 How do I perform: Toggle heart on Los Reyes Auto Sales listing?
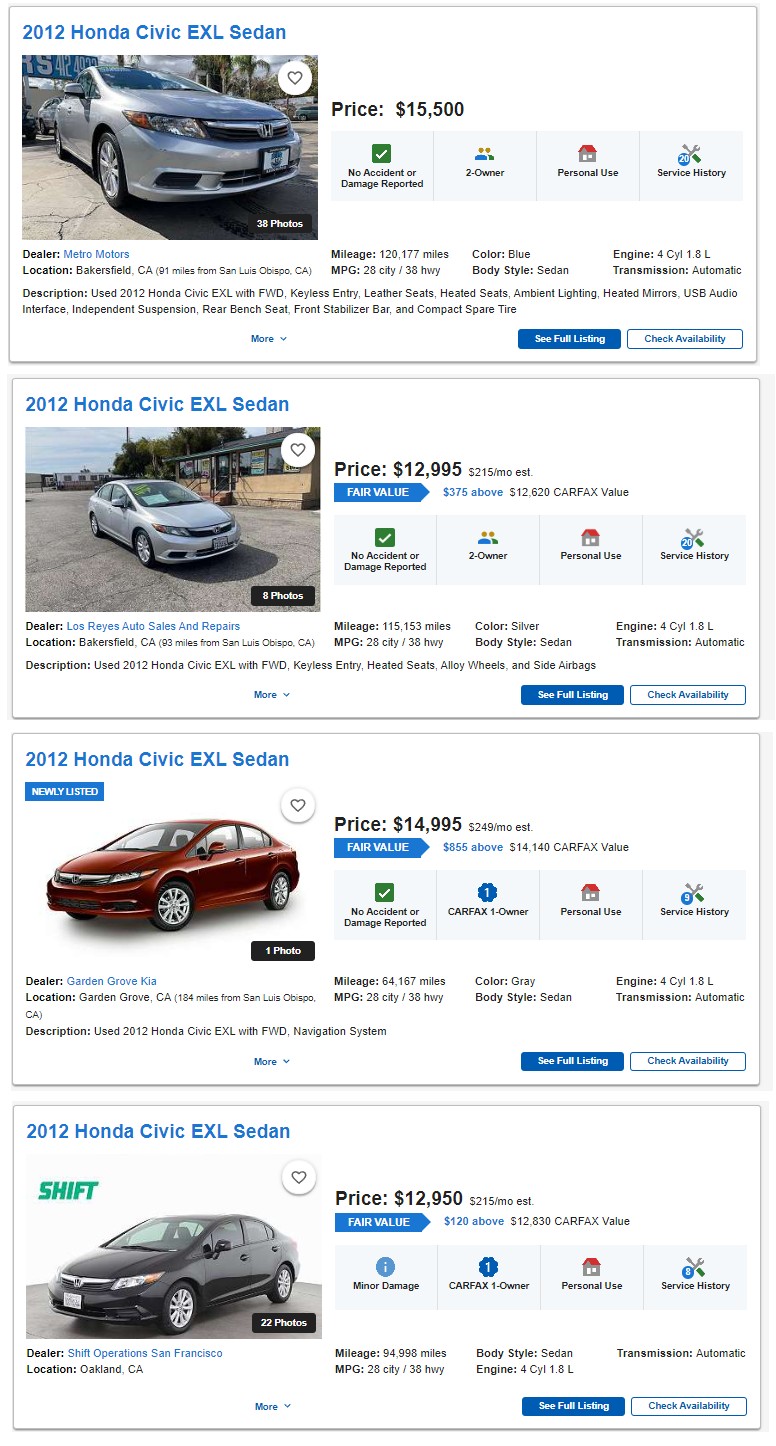[x=297, y=450]
